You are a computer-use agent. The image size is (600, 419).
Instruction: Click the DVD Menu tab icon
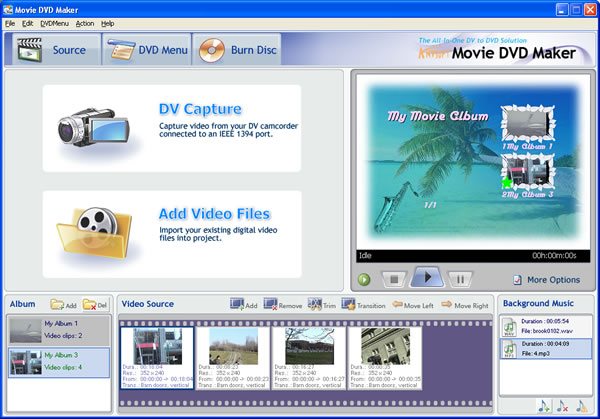click(121, 50)
